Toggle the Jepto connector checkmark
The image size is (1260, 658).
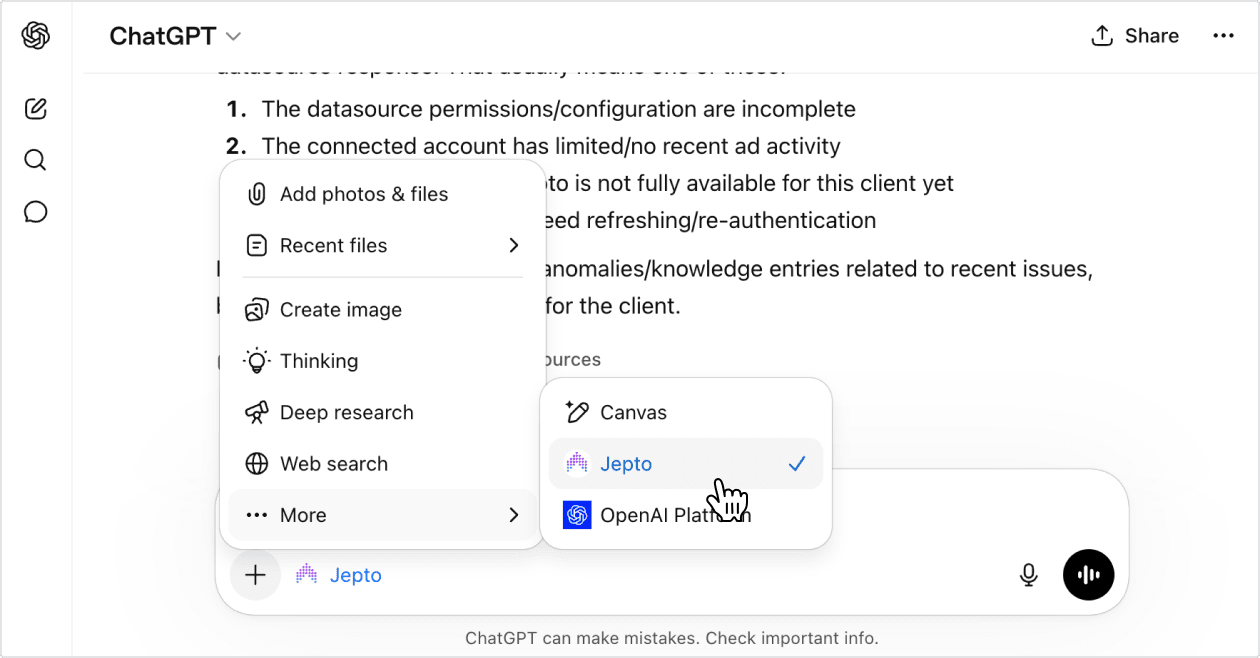797,464
